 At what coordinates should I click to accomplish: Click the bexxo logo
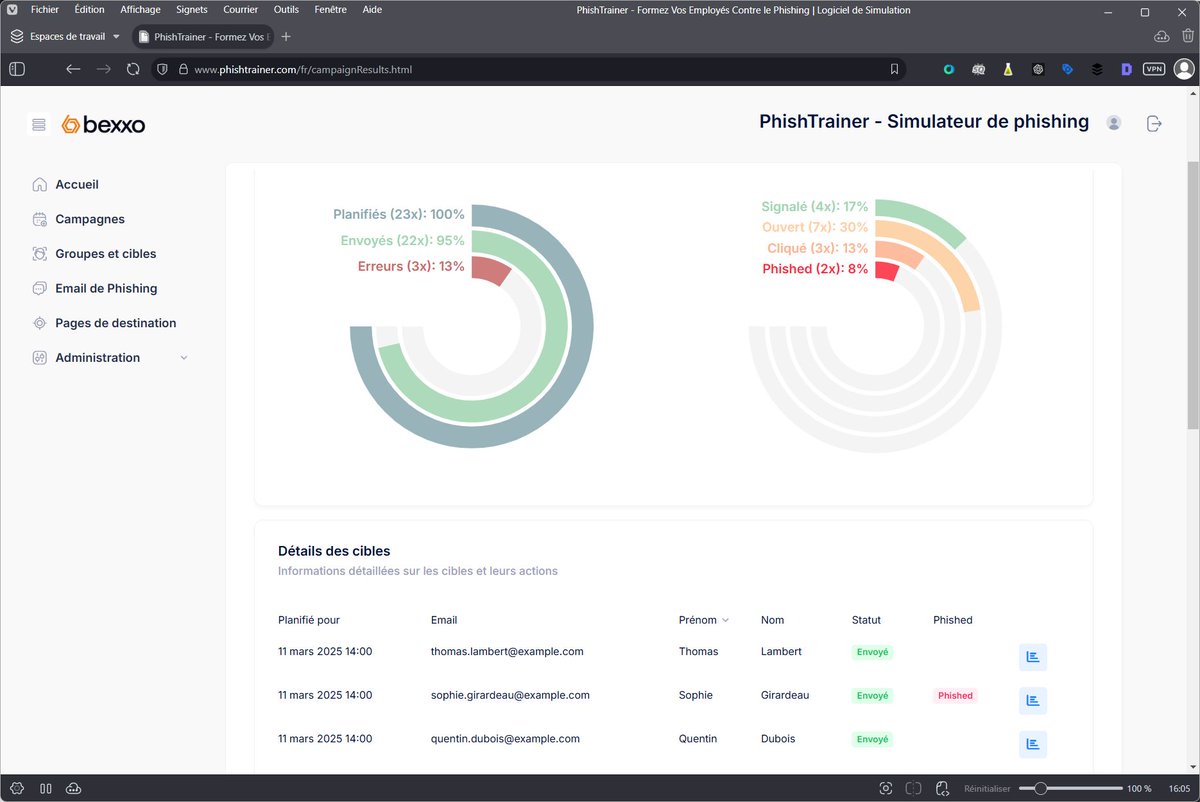[103, 125]
